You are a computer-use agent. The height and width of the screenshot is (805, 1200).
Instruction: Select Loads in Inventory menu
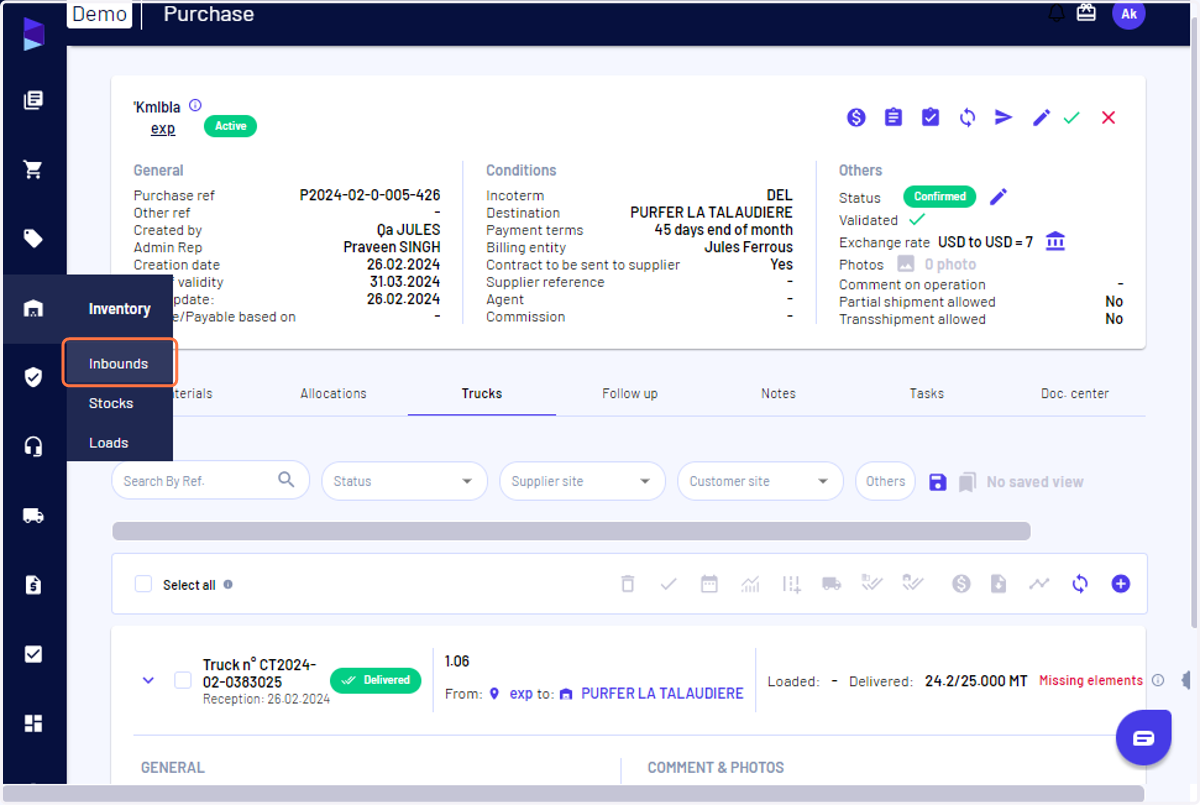pos(108,442)
